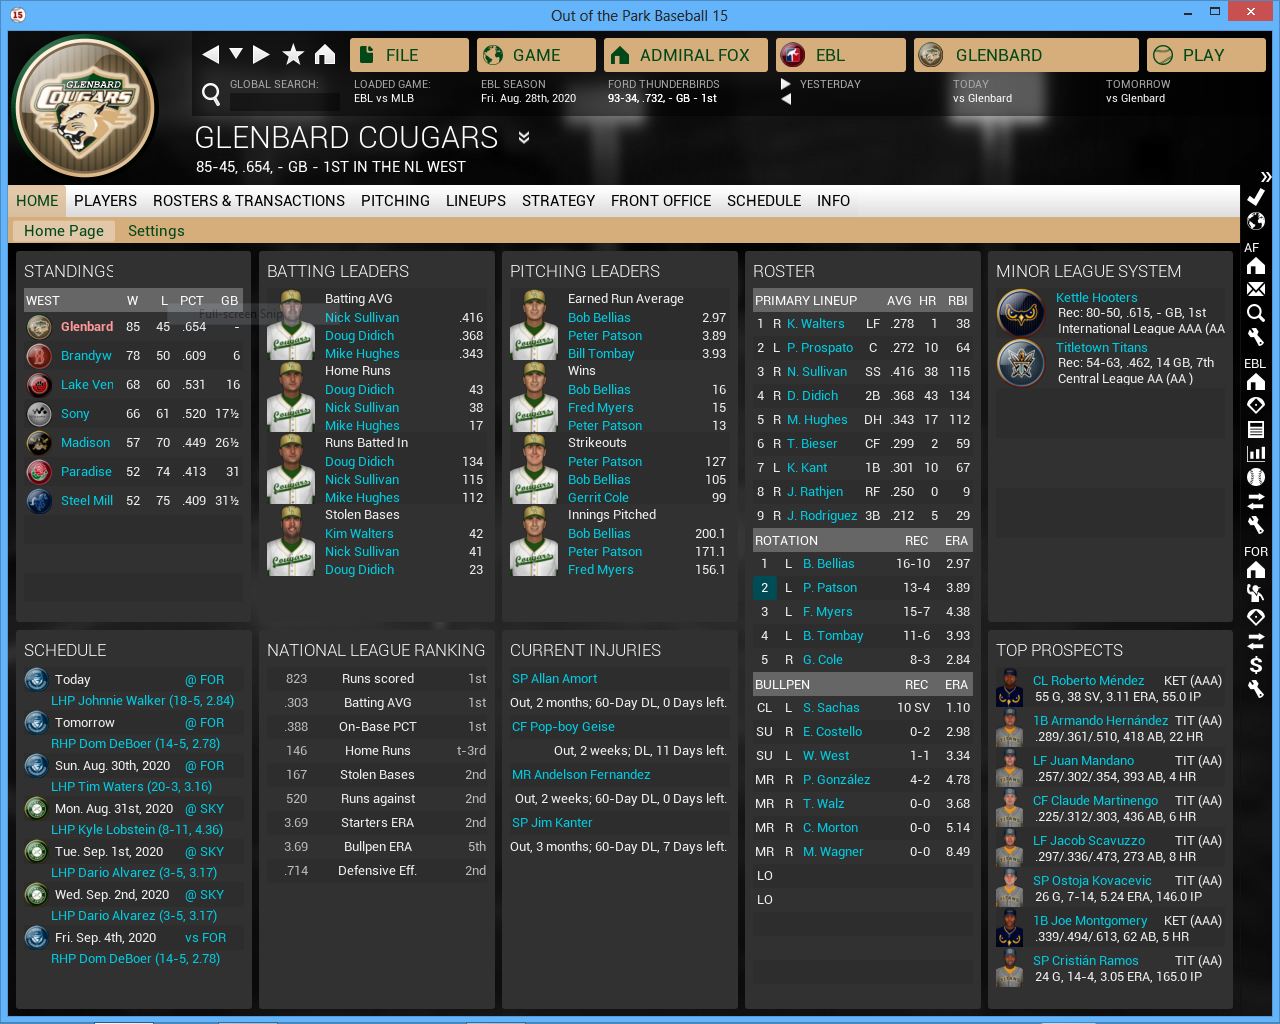Screen dimensions: 1280x1024
Task: Switch to the FRONT OFFICE tab
Action: tap(660, 201)
